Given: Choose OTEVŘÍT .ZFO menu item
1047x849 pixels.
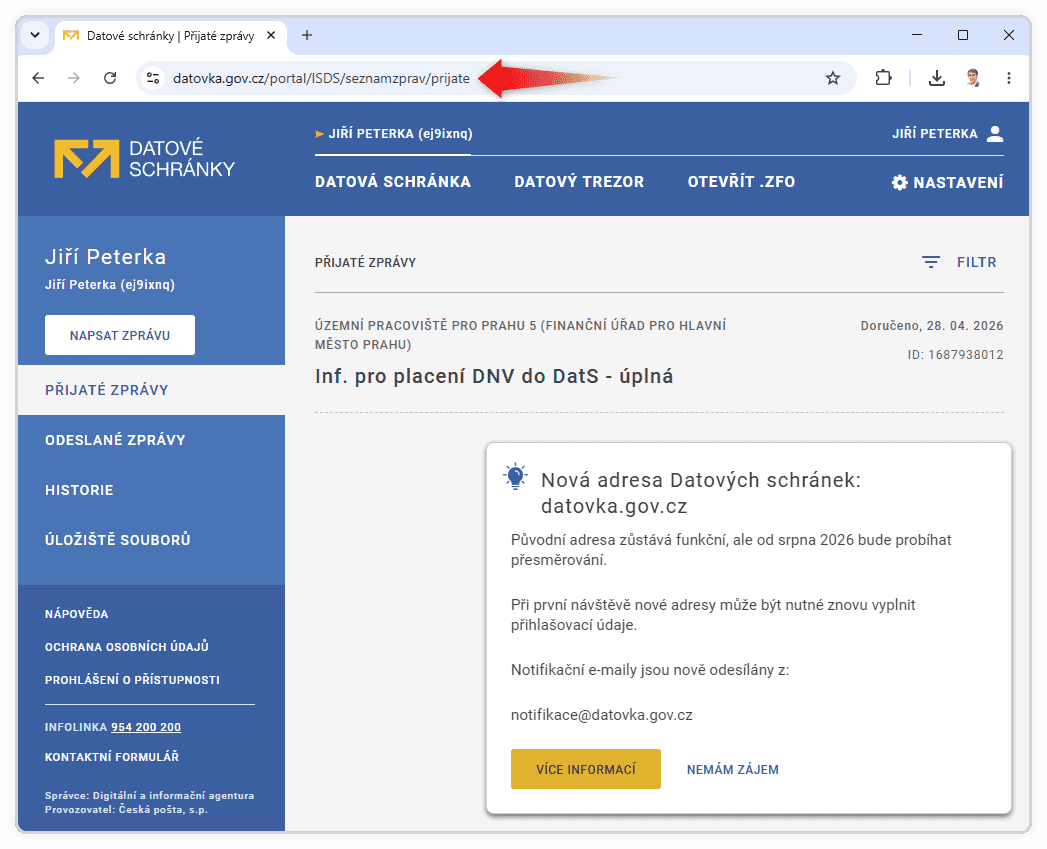Looking at the screenshot, I should click(x=741, y=182).
